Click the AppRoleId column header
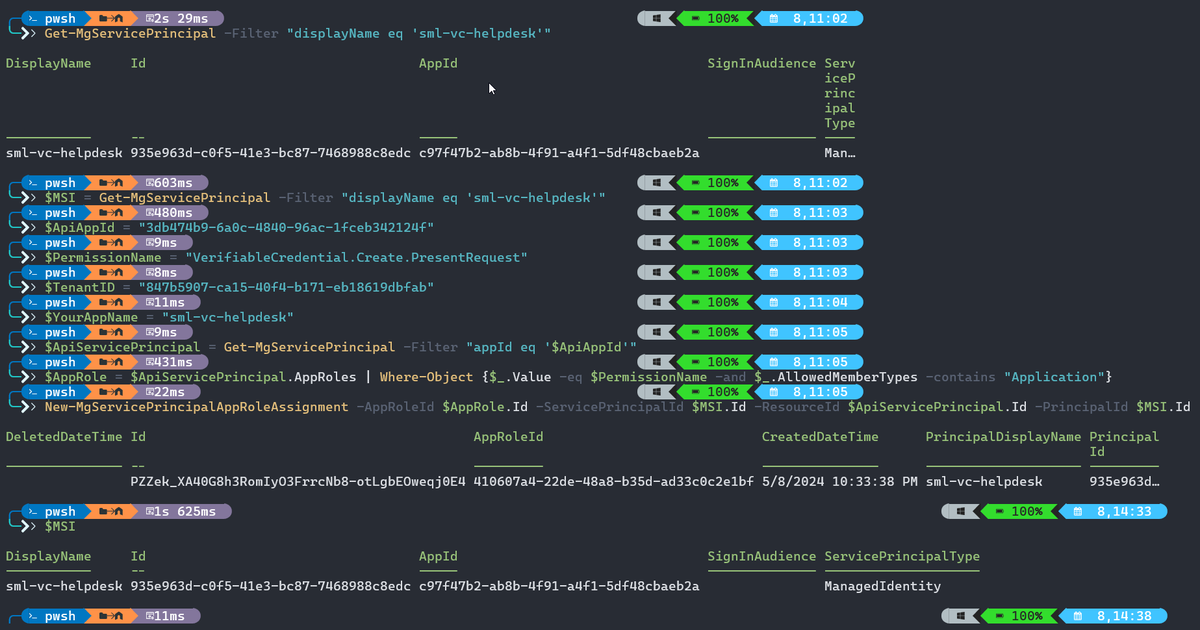The height and width of the screenshot is (630, 1200). coord(509,437)
